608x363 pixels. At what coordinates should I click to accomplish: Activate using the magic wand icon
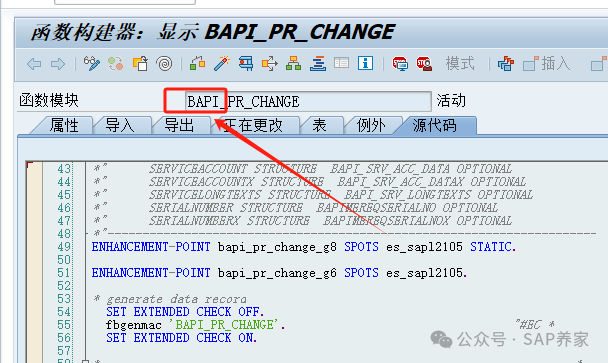(222, 64)
